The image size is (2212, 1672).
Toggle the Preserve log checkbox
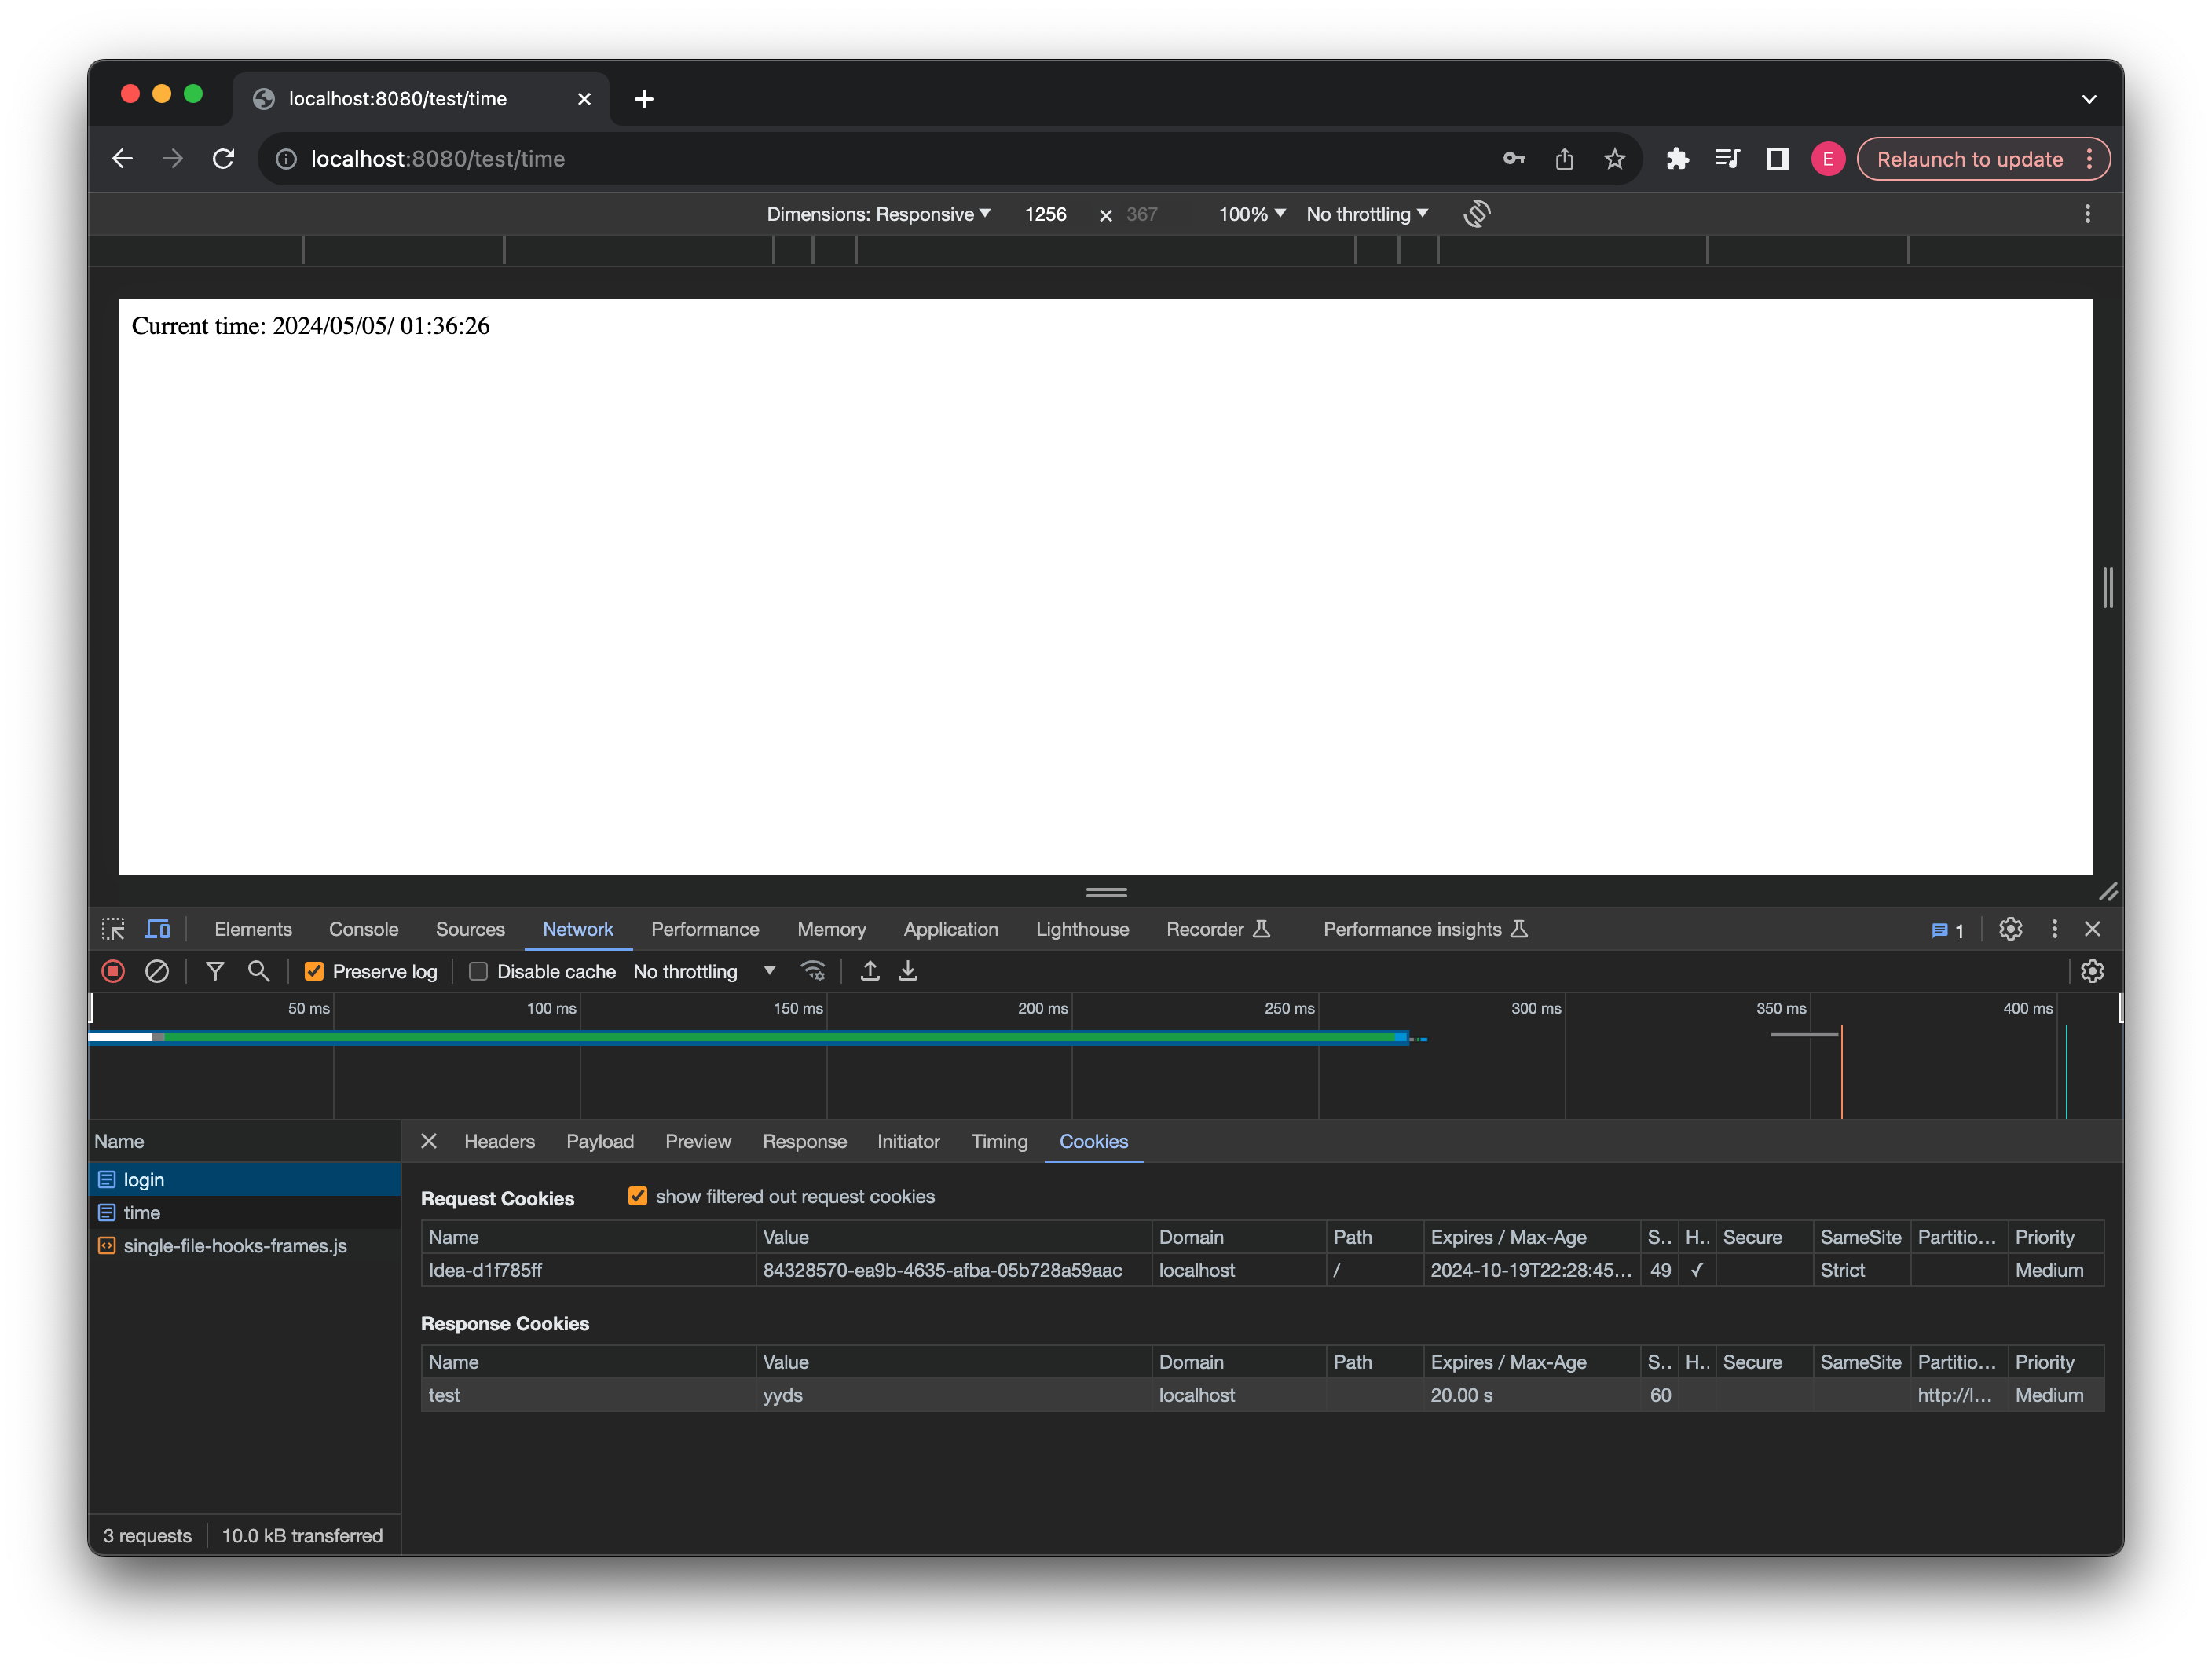click(x=313, y=971)
